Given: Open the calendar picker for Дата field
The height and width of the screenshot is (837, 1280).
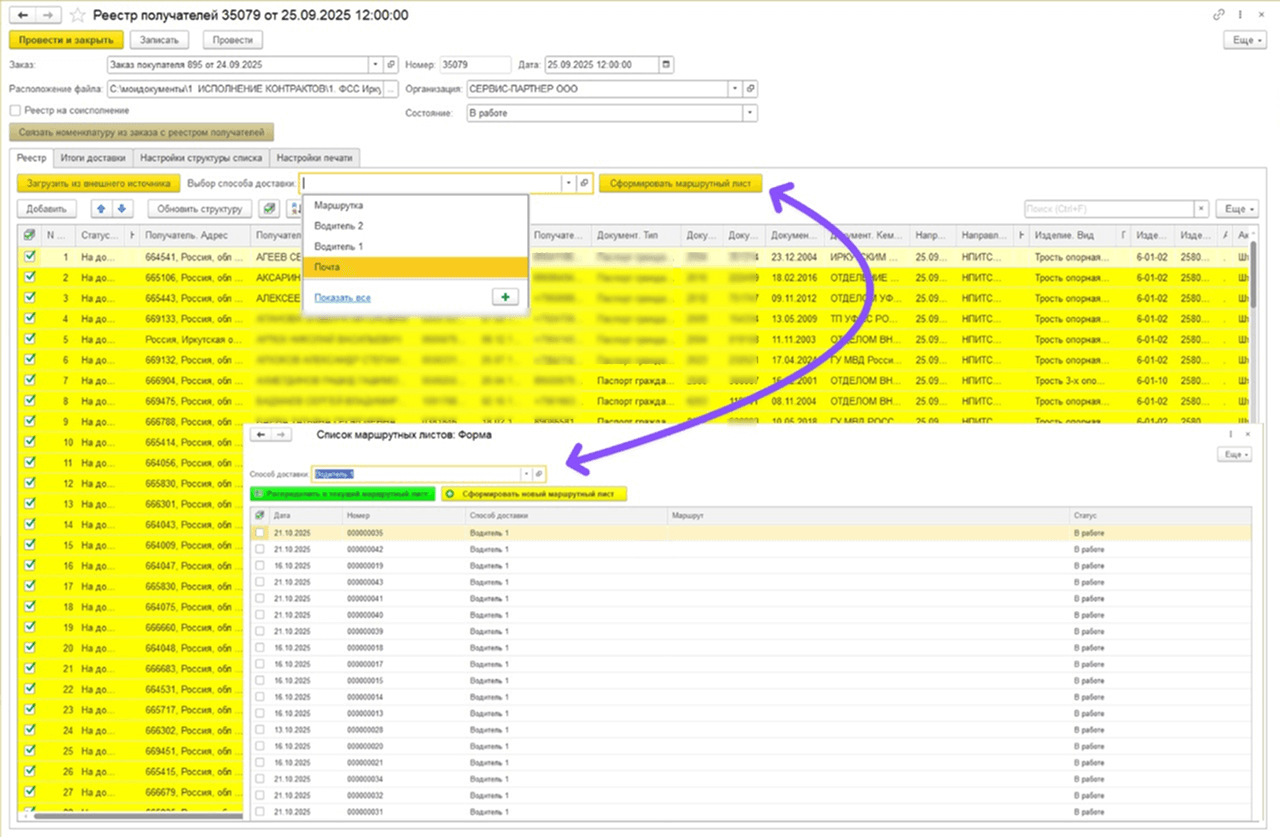Looking at the screenshot, I should (666, 65).
